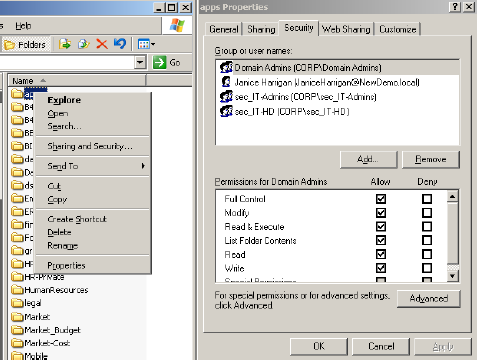Toggle Deny checkbox for Modify
Viewport: 477px width, 361px height.
point(427,213)
